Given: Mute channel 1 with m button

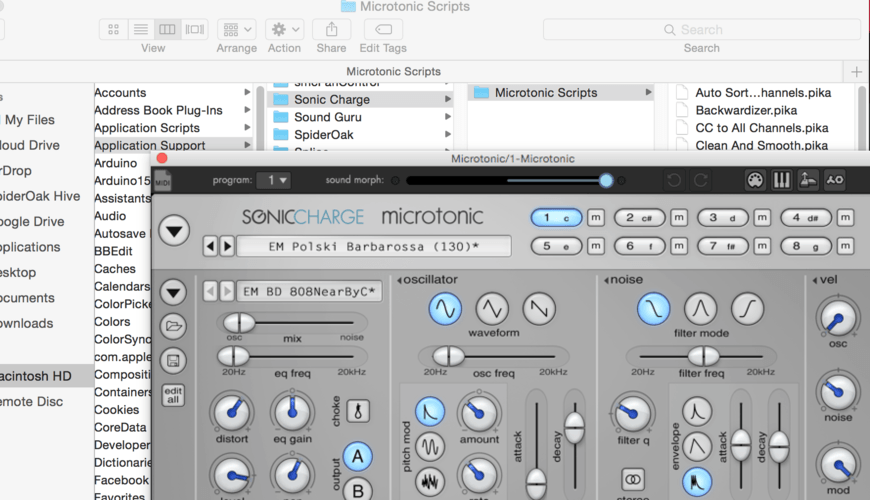Looking at the screenshot, I should (x=596, y=218).
